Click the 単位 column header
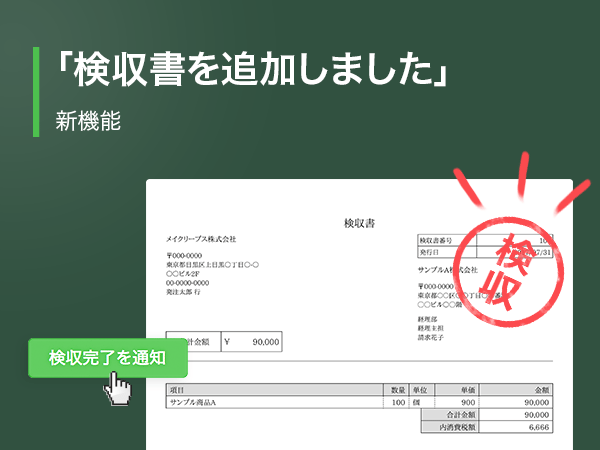 coord(420,389)
